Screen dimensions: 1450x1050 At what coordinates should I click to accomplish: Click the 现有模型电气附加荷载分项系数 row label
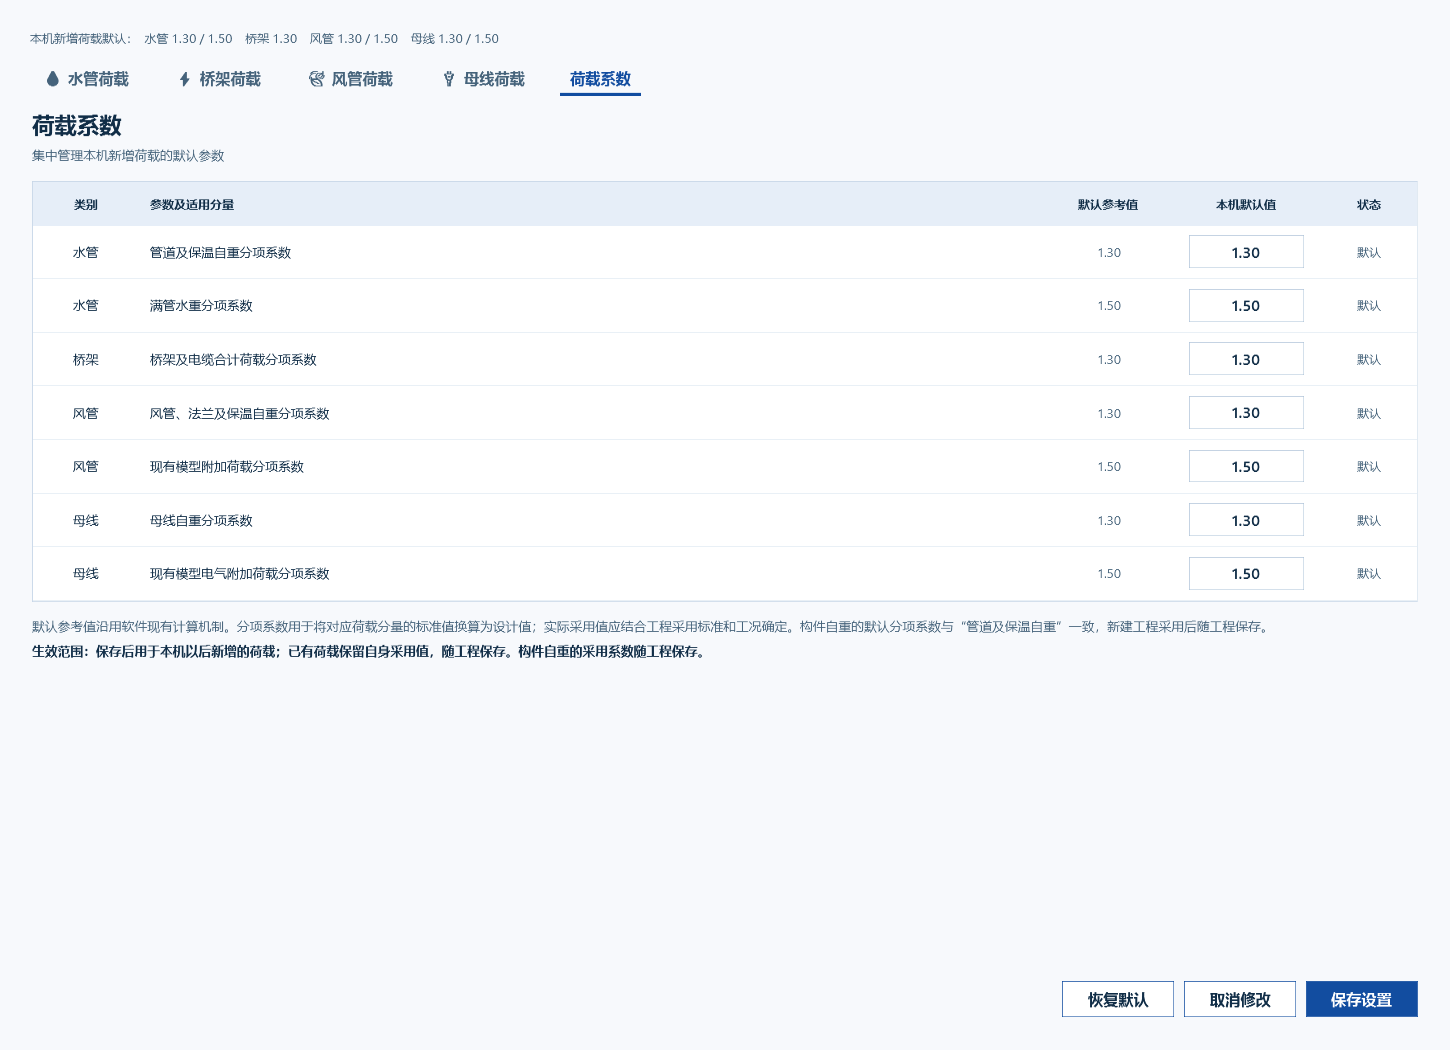[240, 574]
